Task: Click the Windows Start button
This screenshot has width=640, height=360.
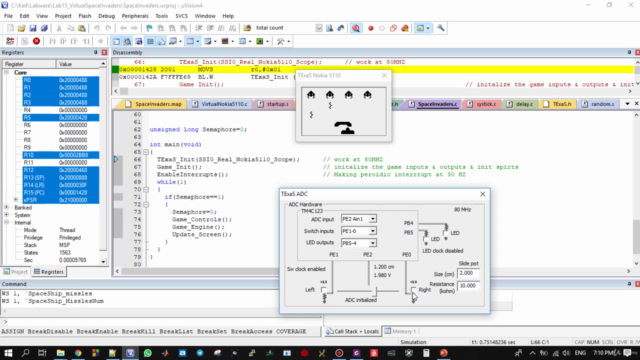Action: [8, 353]
